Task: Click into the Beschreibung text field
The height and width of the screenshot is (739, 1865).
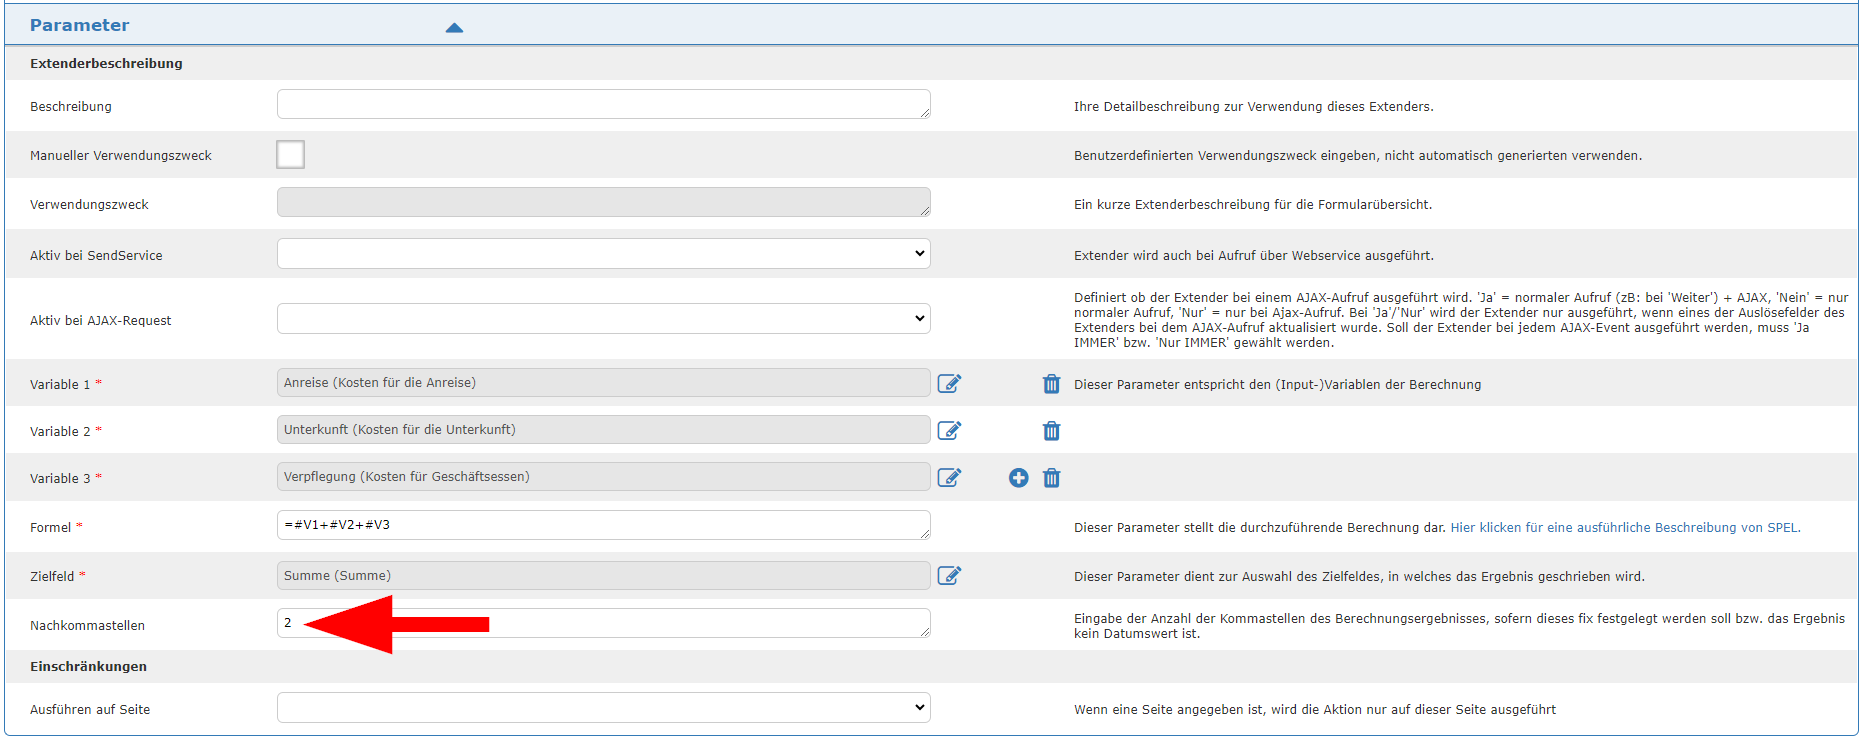Action: (603, 105)
